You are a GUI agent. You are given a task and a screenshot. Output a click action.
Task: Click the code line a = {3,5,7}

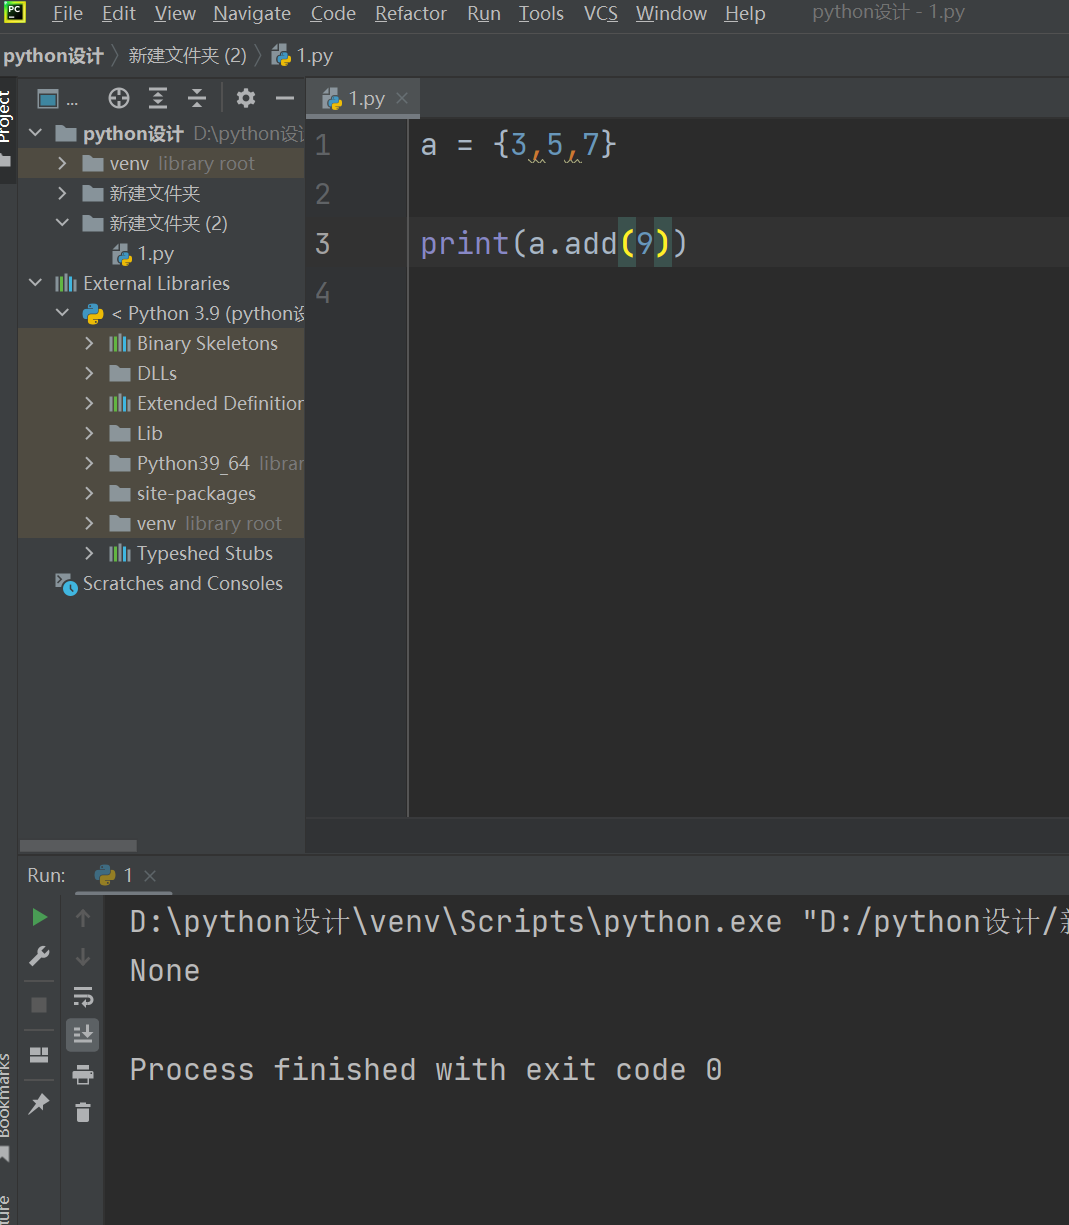(x=518, y=145)
